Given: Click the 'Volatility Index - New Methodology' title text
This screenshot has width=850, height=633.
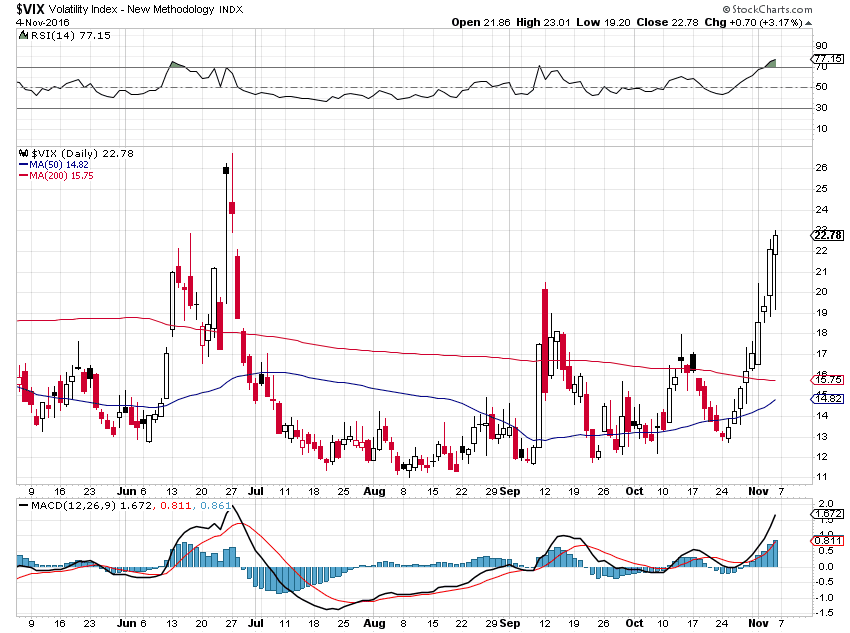Looking at the screenshot, I should coord(132,9).
